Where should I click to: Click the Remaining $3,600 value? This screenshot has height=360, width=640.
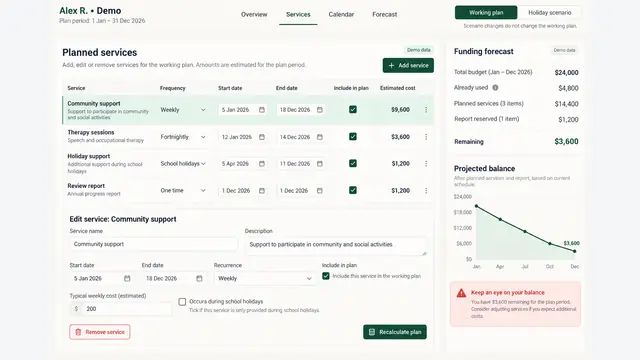coord(566,142)
